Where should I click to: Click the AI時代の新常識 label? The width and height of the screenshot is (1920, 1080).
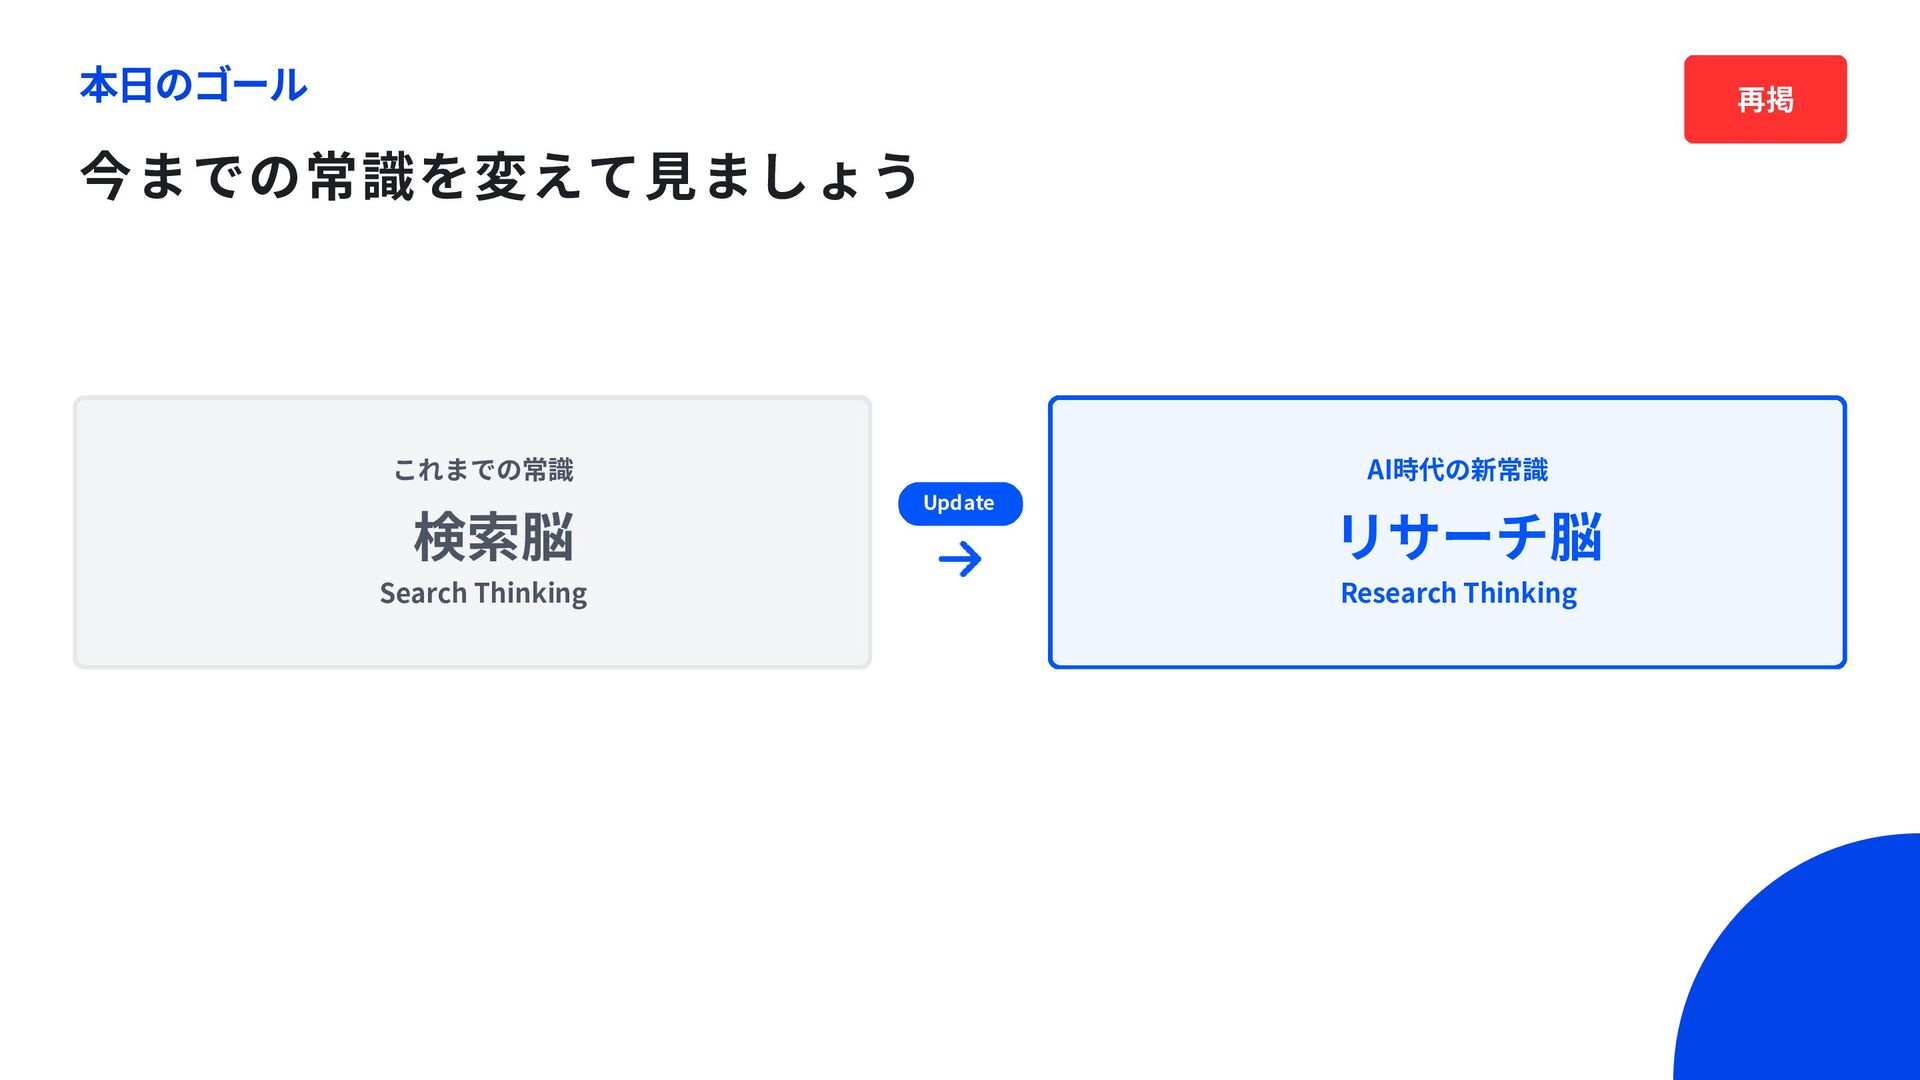[1457, 470]
